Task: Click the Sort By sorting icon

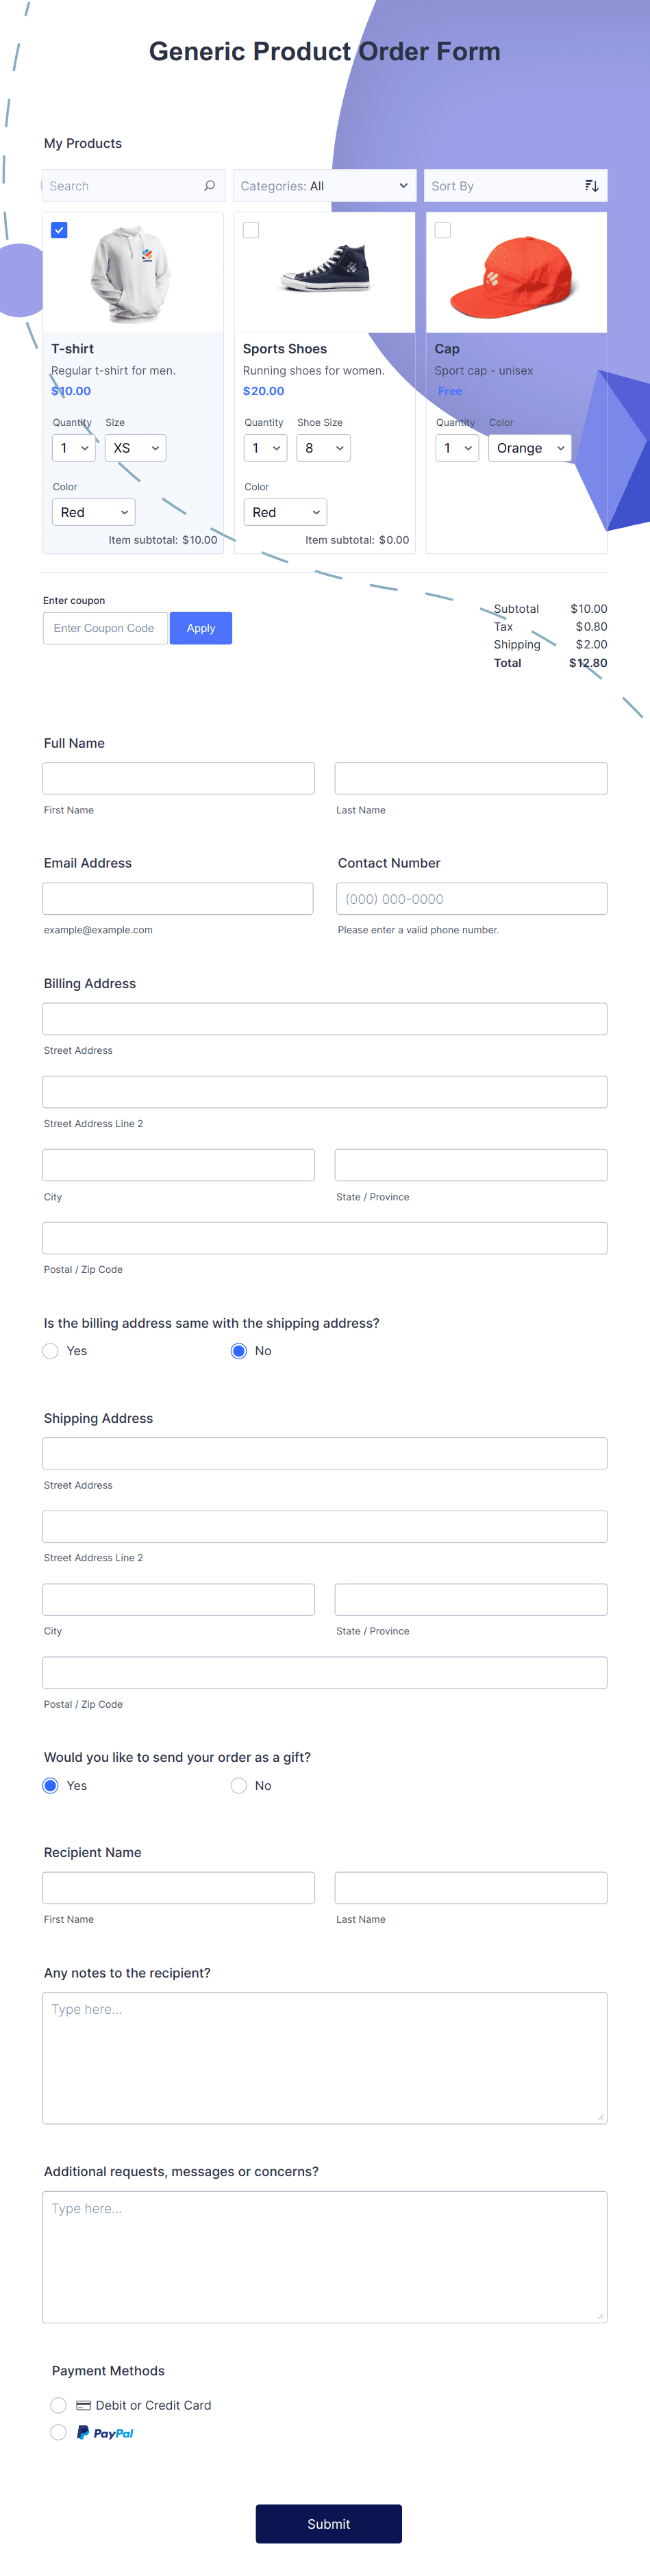Action: pyautogui.click(x=591, y=185)
